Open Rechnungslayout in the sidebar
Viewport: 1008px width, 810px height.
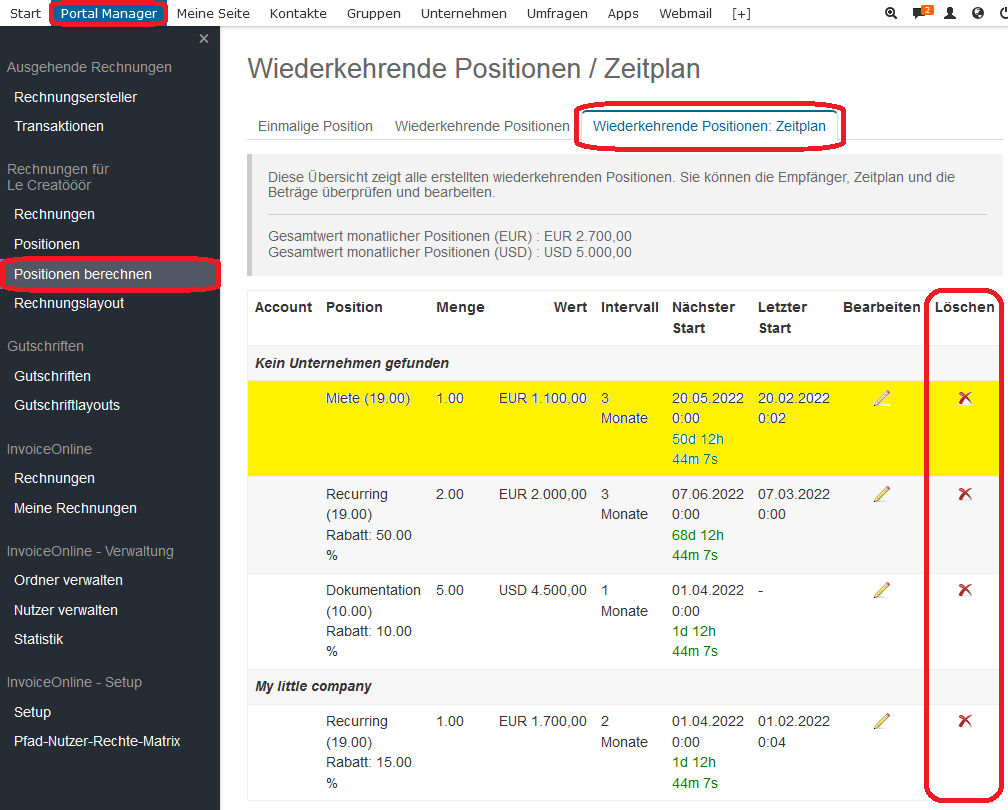[69, 303]
